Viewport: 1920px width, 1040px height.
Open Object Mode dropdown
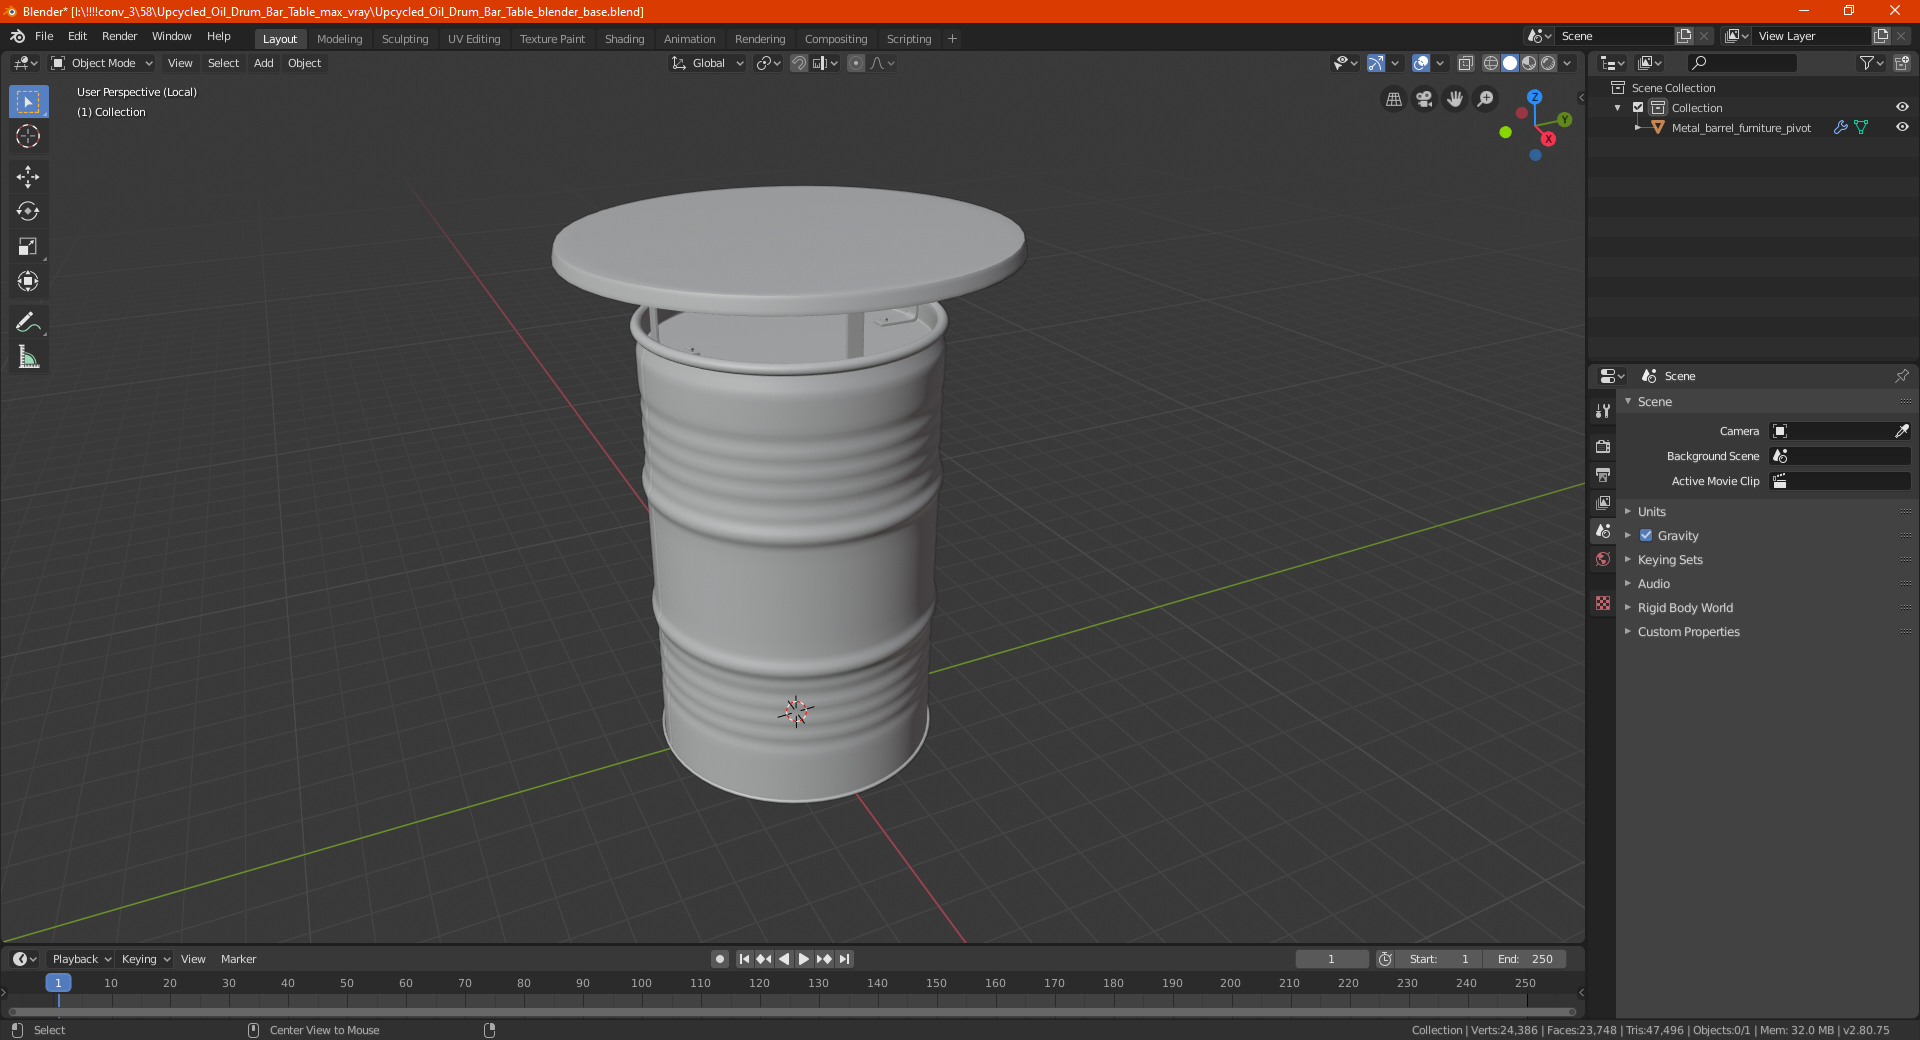(x=102, y=63)
